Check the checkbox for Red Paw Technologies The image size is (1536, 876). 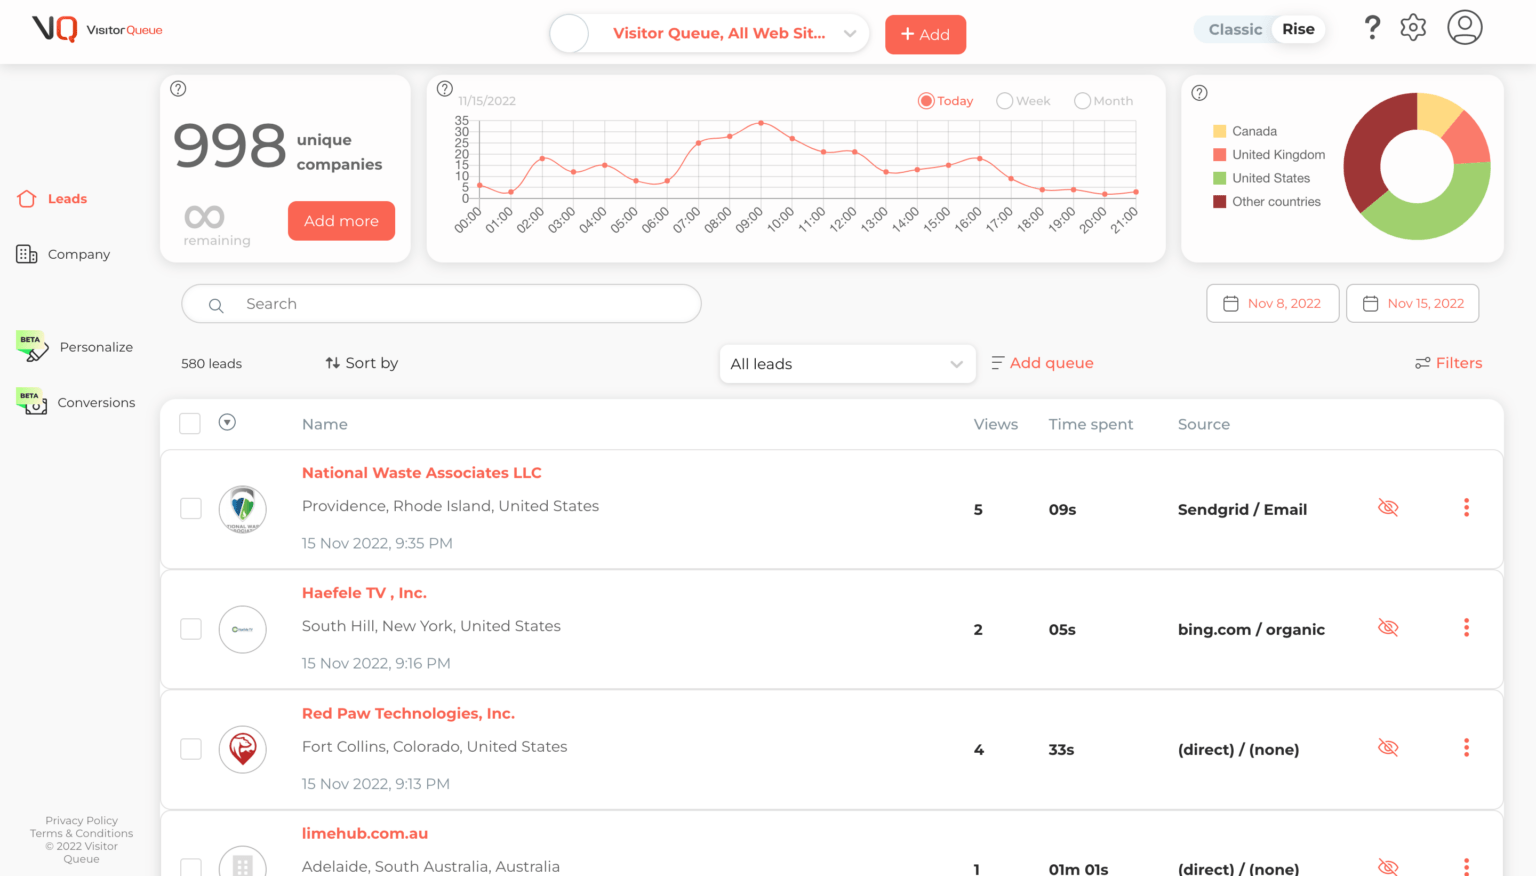(190, 748)
